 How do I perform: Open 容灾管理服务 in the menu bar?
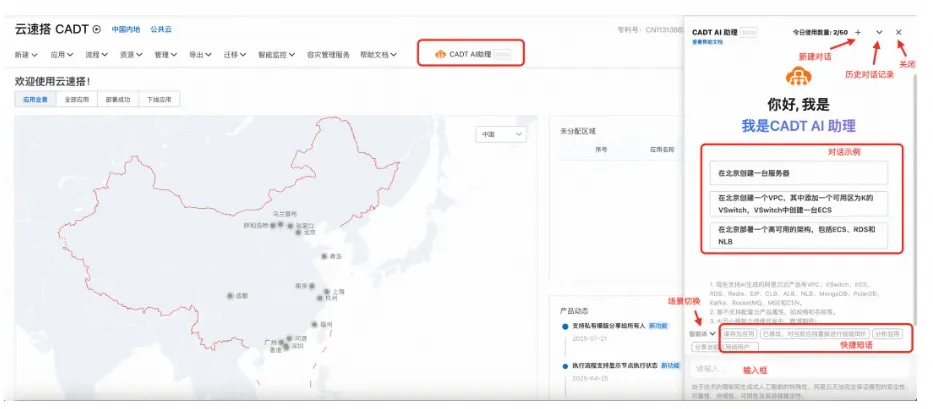328,54
